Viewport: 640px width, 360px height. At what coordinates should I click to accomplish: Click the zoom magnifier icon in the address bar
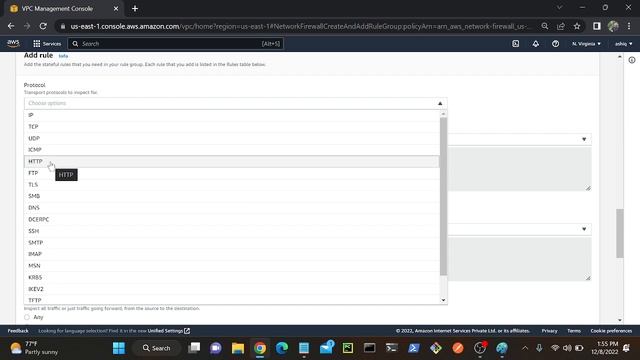(x=544, y=26)
